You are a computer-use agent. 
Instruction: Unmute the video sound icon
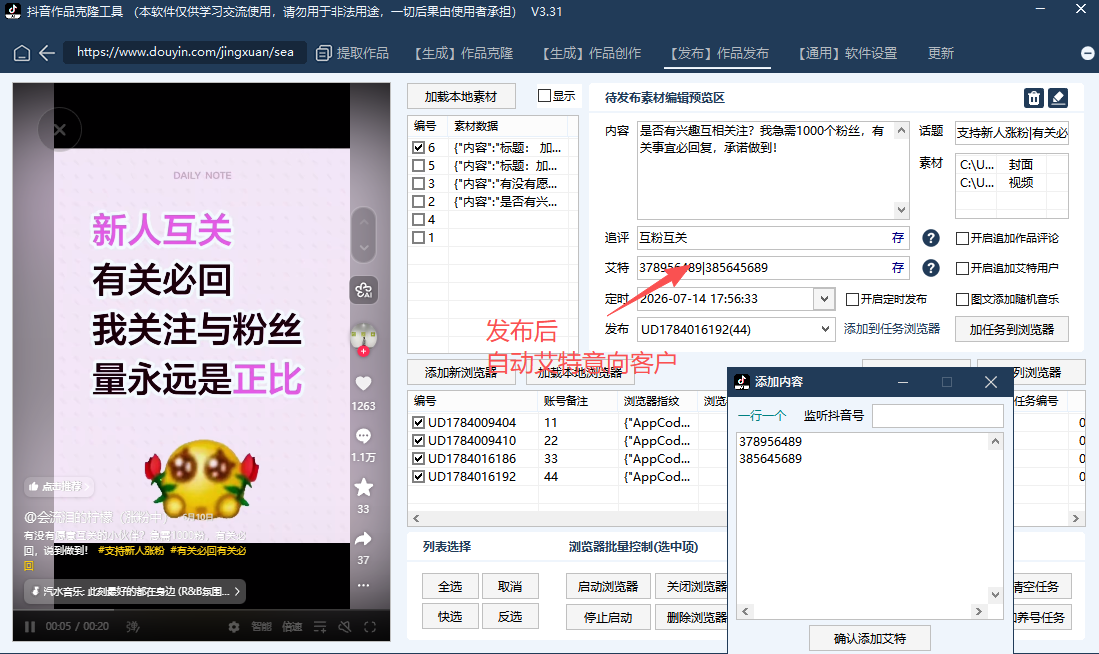pyautogui.click(x=345, y=627)
